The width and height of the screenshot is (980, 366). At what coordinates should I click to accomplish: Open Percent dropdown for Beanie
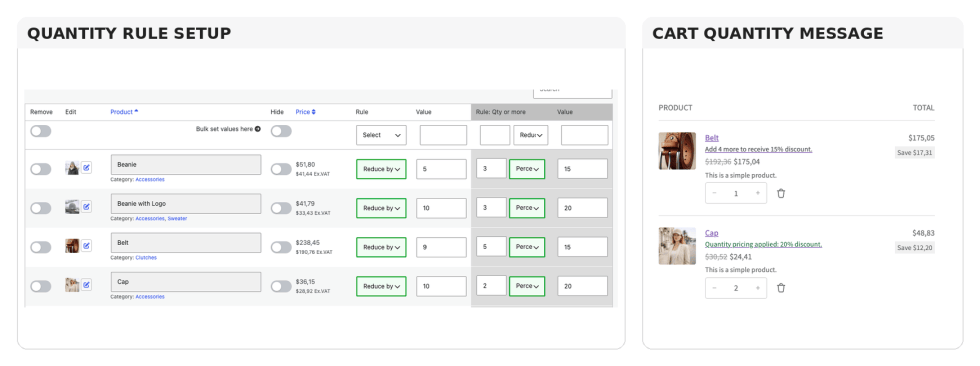coord(527,169)
